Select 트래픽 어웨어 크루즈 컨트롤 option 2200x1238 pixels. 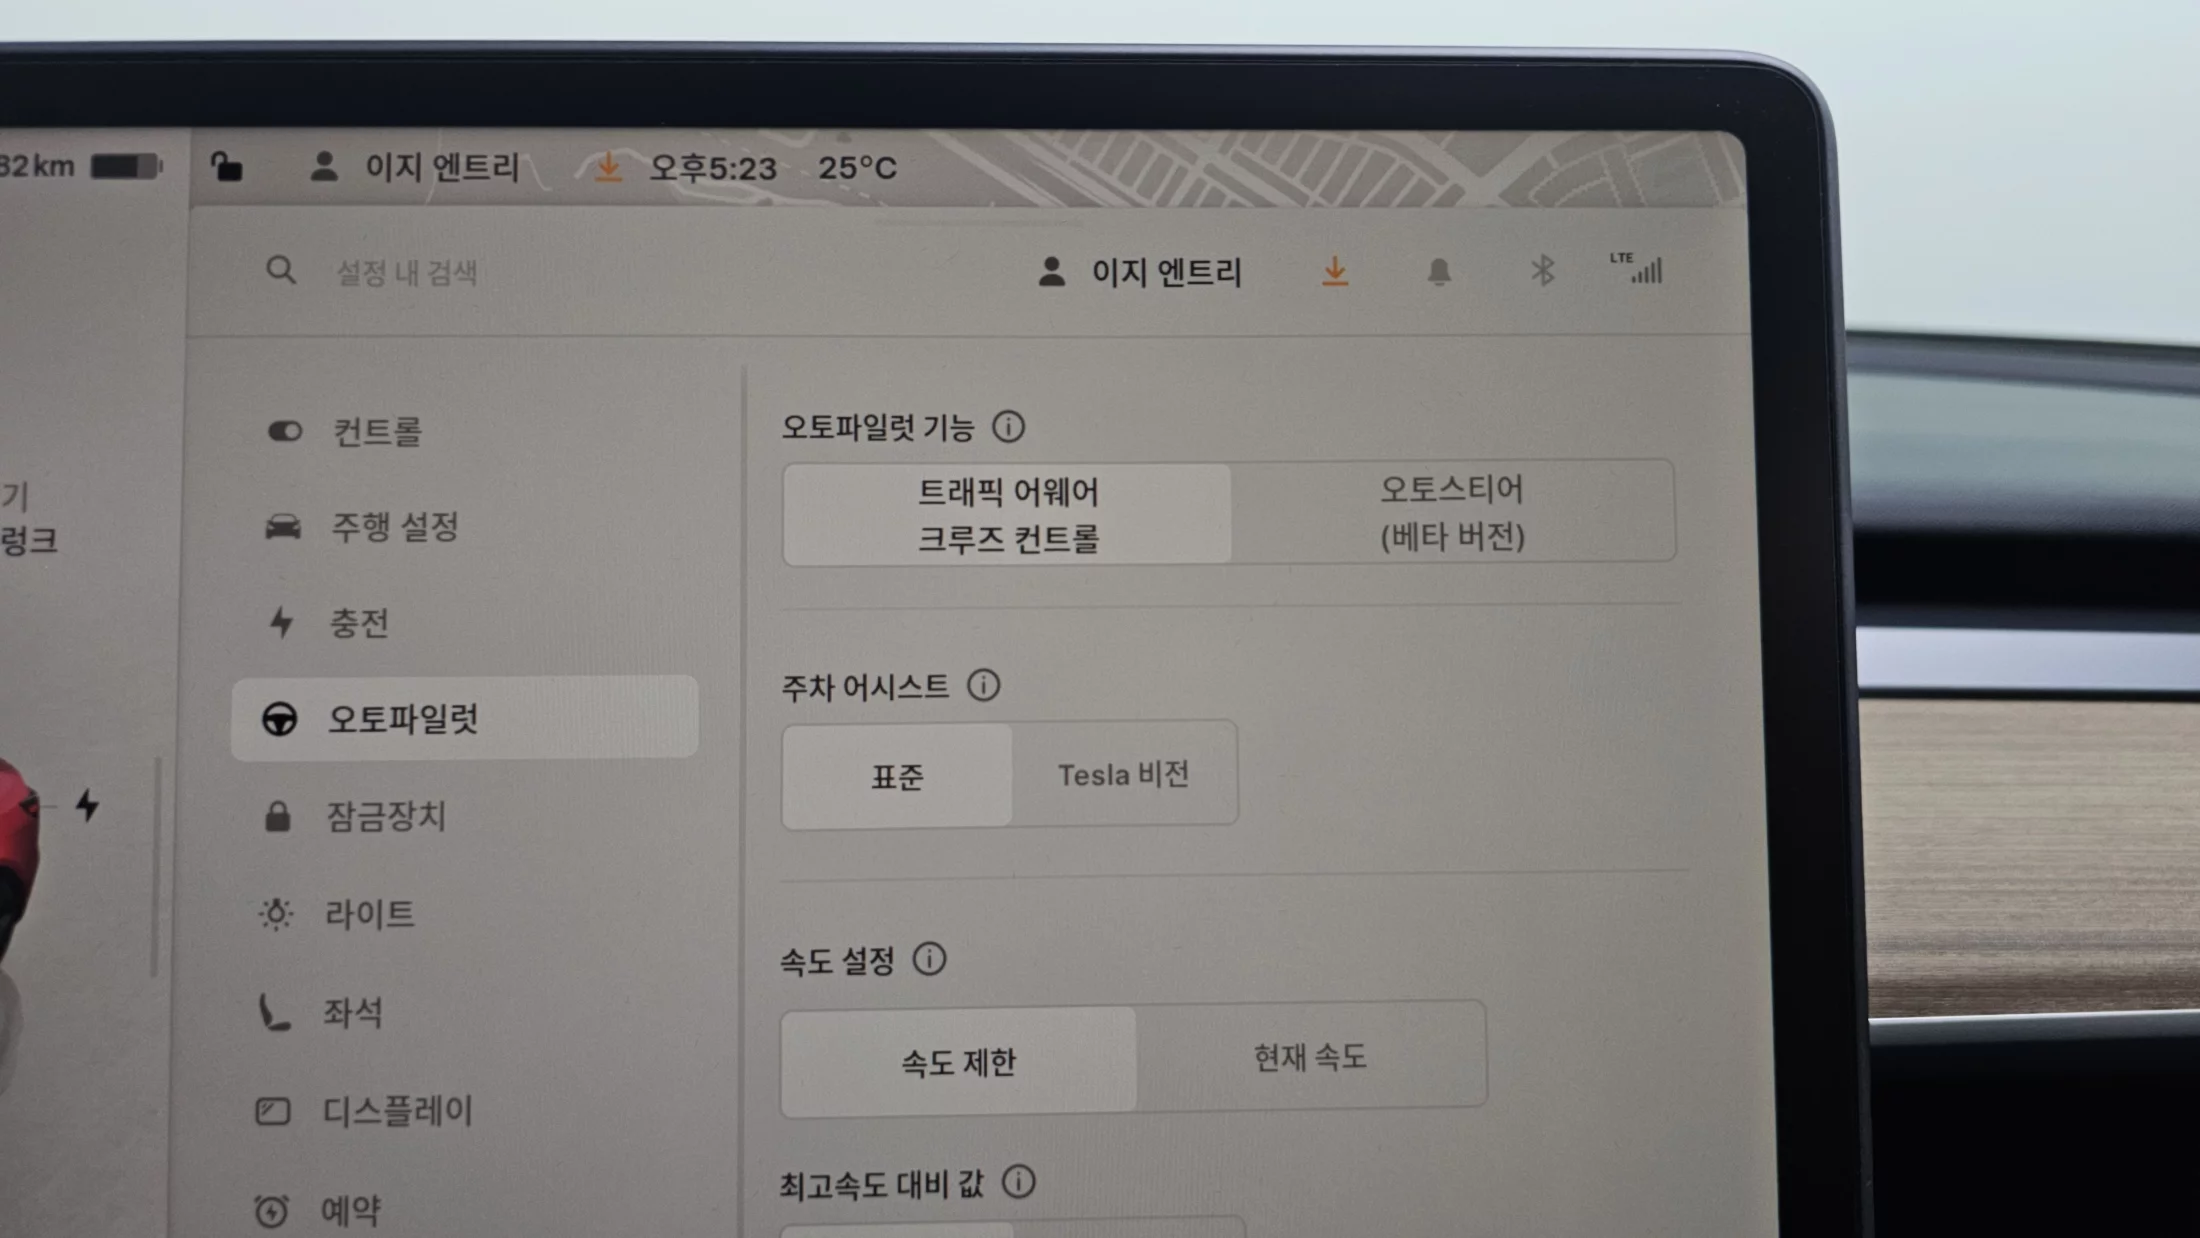(1007, 514)
